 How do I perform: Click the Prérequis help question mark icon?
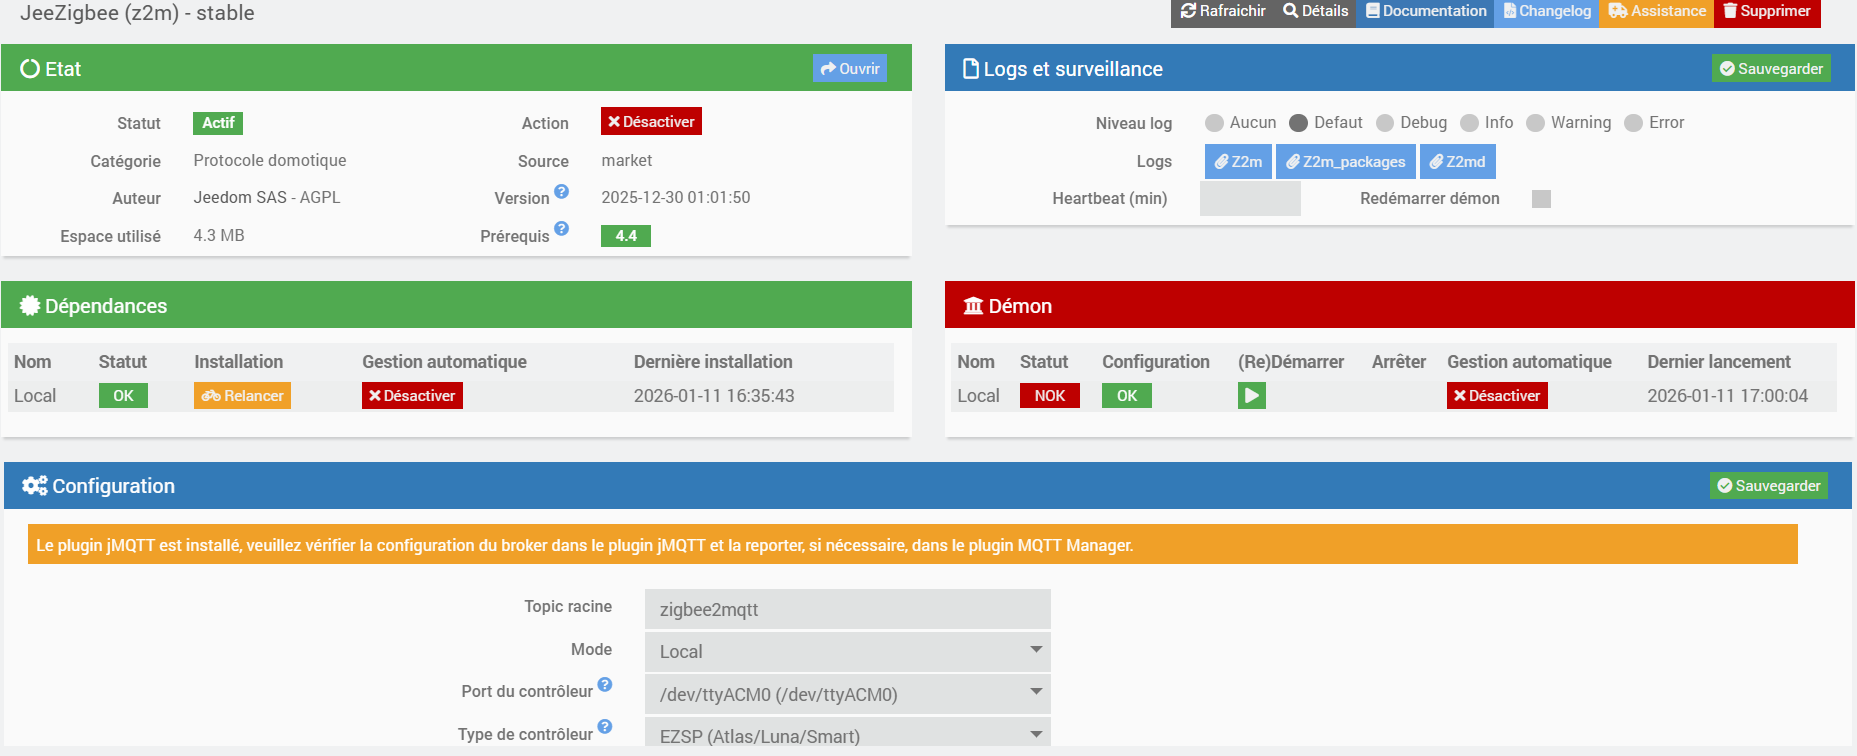tap(561, 229)
